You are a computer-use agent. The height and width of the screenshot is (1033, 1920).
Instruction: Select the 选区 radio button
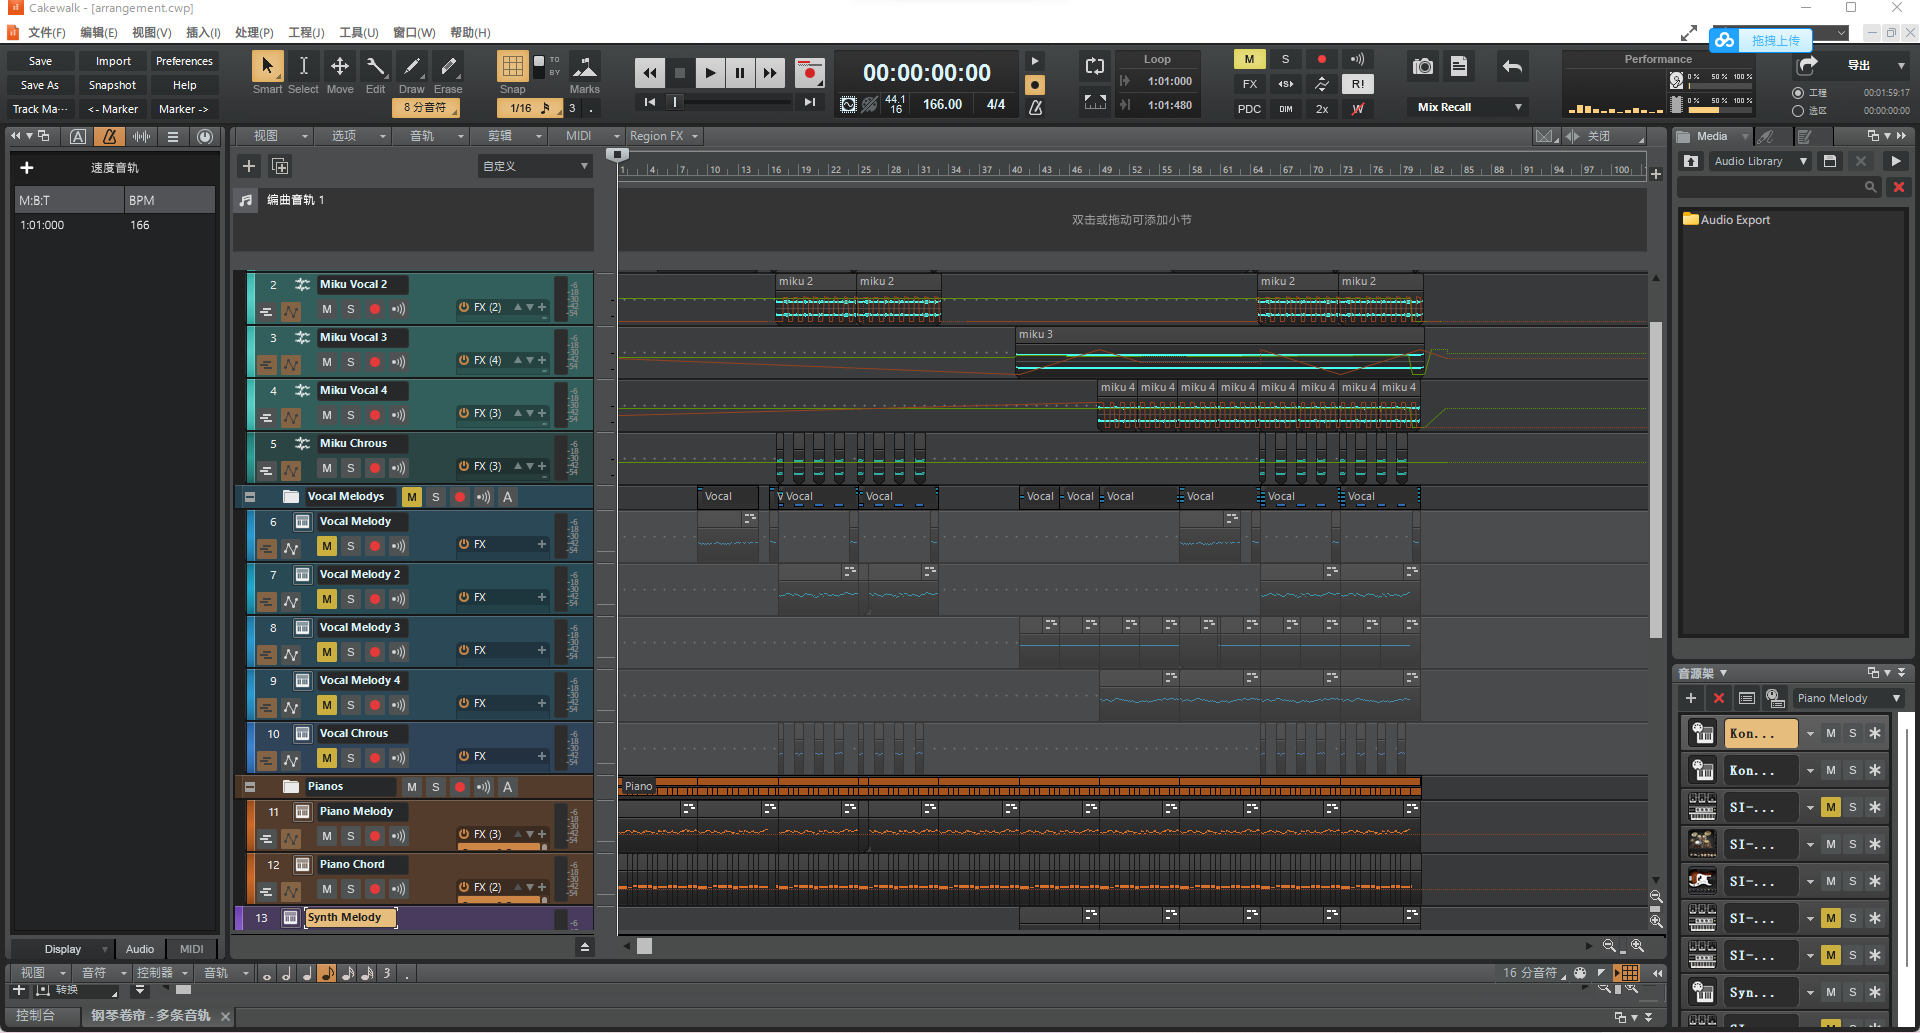pyautogui.click(x=1798, y=111)
